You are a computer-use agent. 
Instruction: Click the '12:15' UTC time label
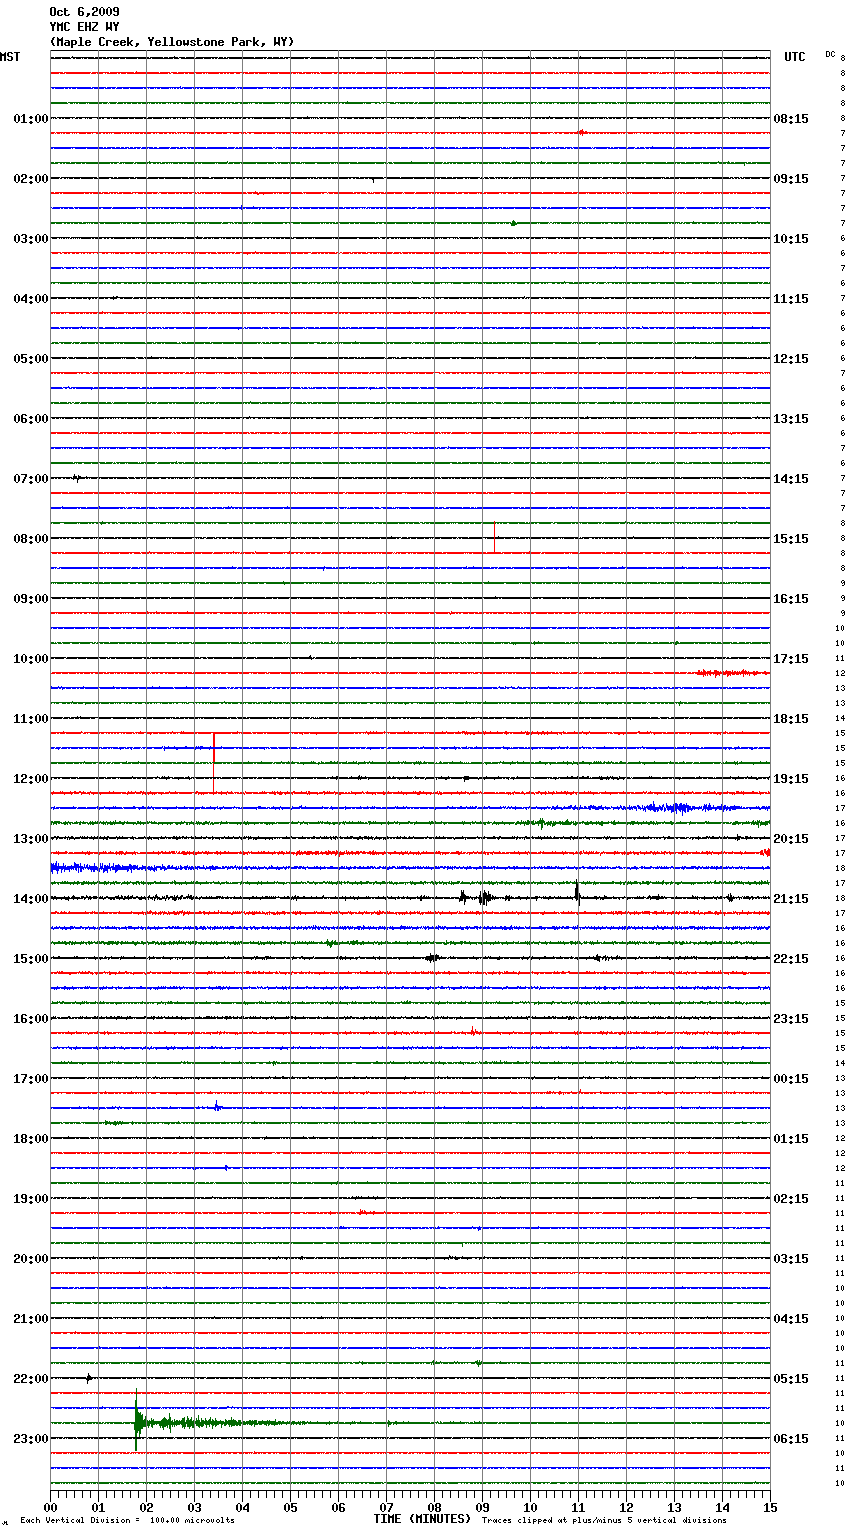point(791,359)
